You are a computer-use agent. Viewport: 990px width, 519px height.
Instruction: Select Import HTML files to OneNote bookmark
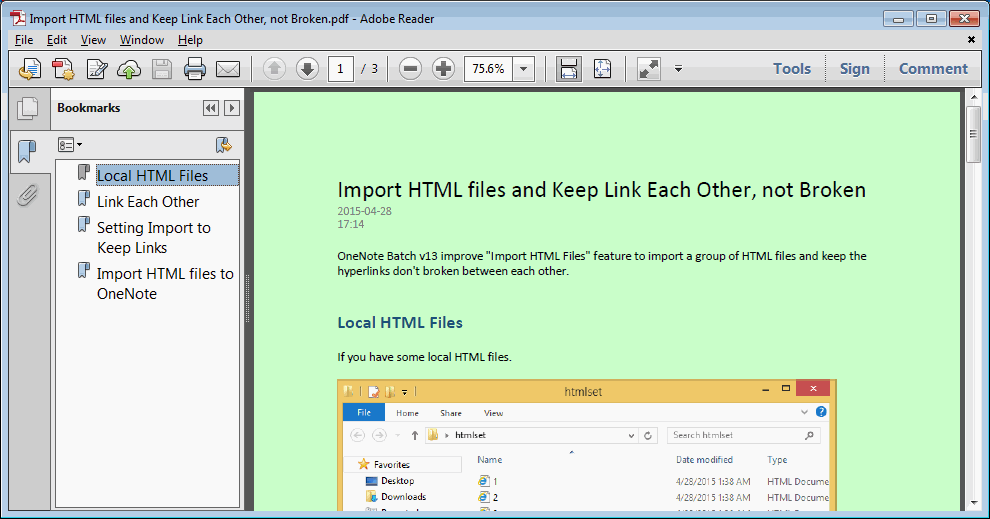pyautogui.click(x=165, y=283)
